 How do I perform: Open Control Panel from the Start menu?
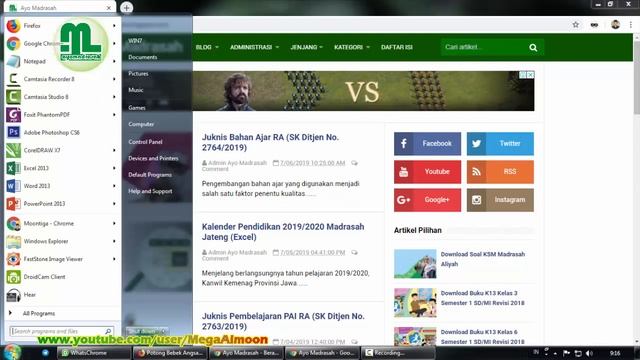click(145, 142)
